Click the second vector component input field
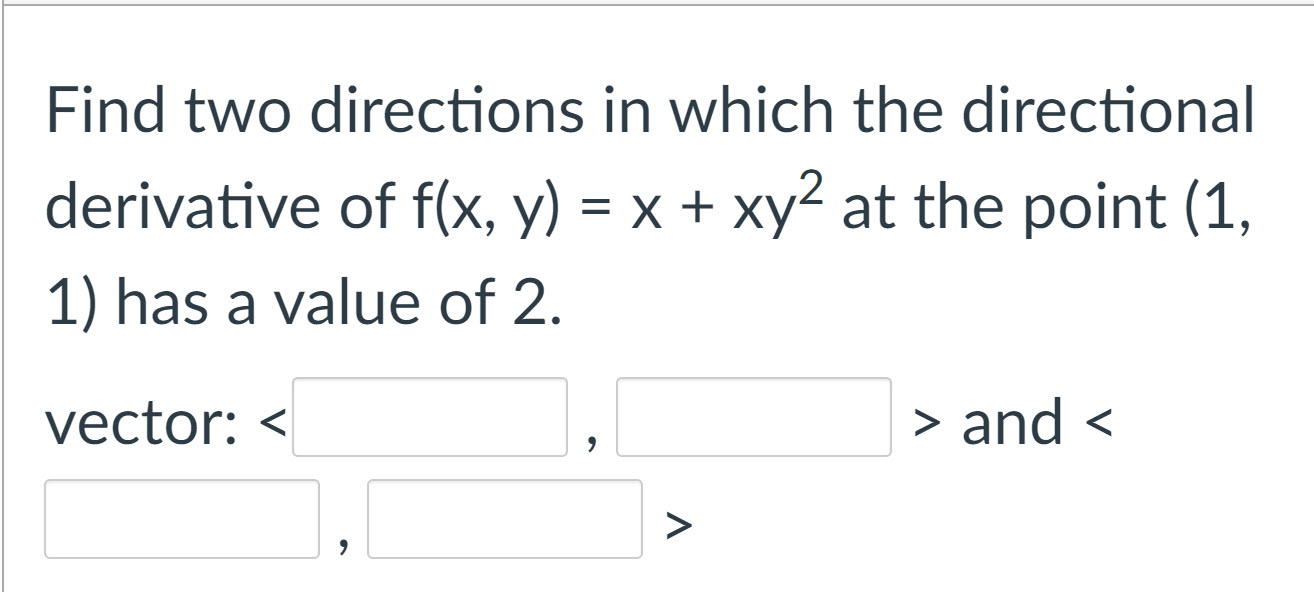 point(755,418)
